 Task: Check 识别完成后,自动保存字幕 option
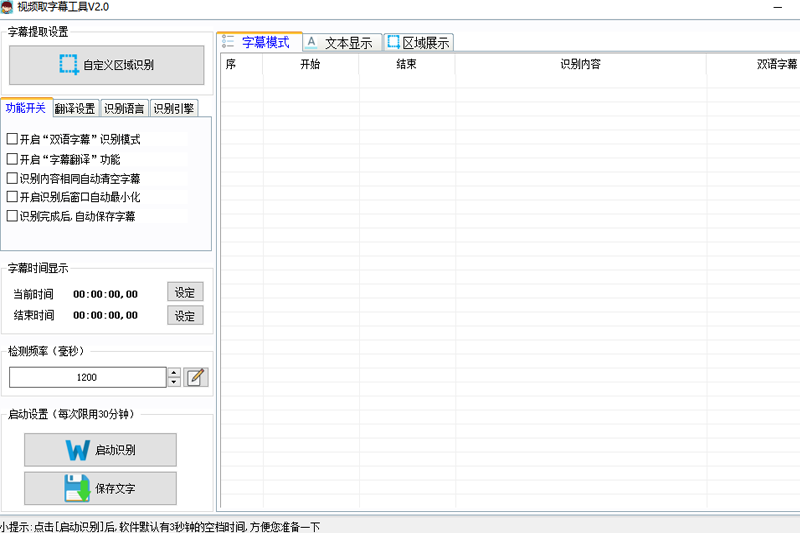click(x=12, y=216)
